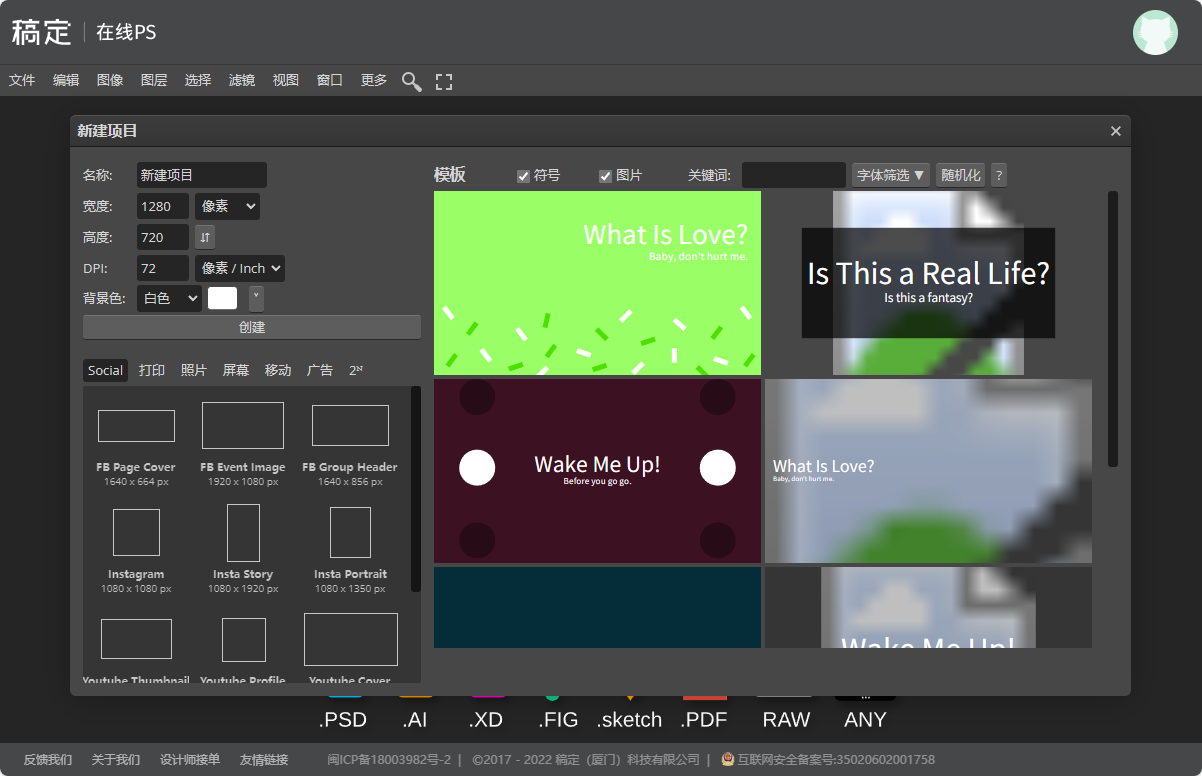Expand the 像素 / Inch DPI dropdown
Image resolution: width=1202 pixels, height=776 pixels.
click(240, 268)
